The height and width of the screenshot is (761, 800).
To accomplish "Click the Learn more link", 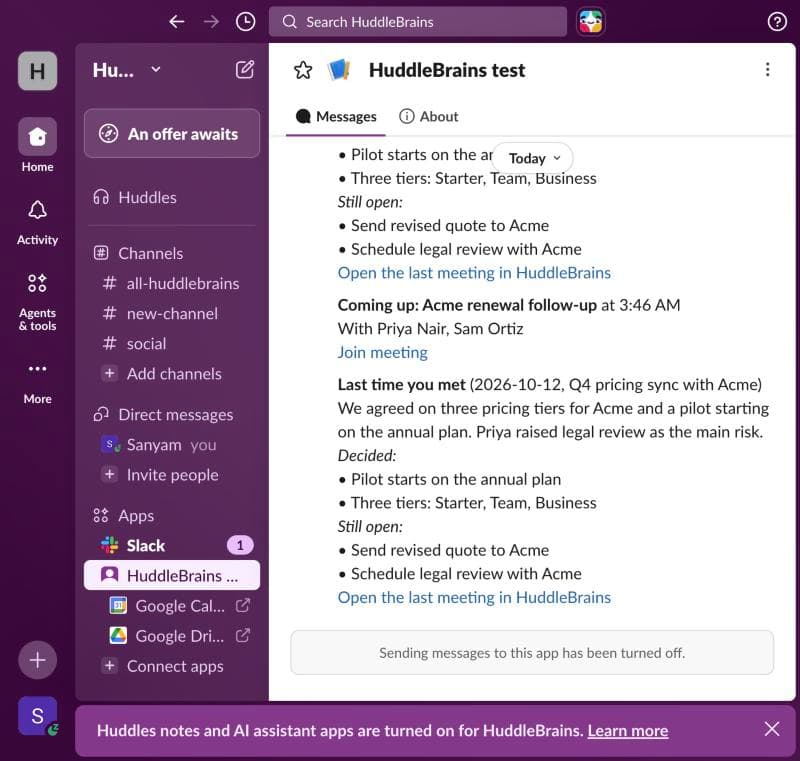I will pyautogui.click(x=628, y=730).
